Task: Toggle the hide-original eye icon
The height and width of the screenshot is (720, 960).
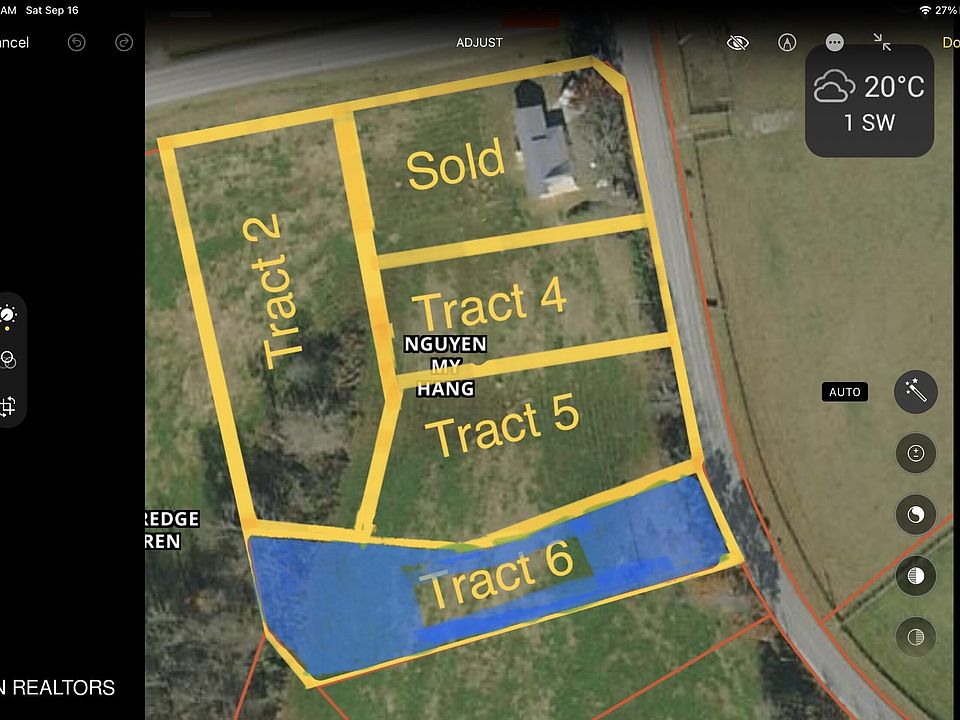Action: pos(737,42)
